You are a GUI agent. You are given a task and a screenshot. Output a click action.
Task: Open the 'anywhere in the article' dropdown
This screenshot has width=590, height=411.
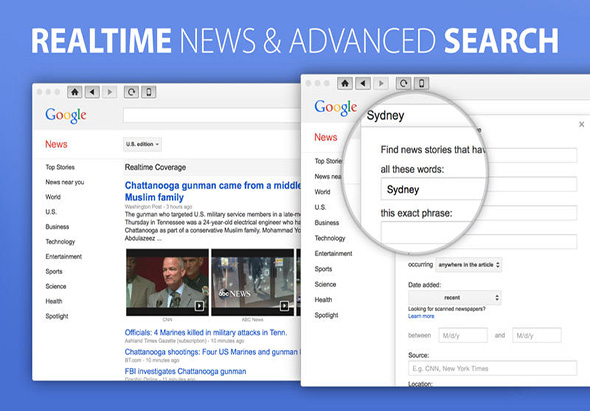click(468, 265)
